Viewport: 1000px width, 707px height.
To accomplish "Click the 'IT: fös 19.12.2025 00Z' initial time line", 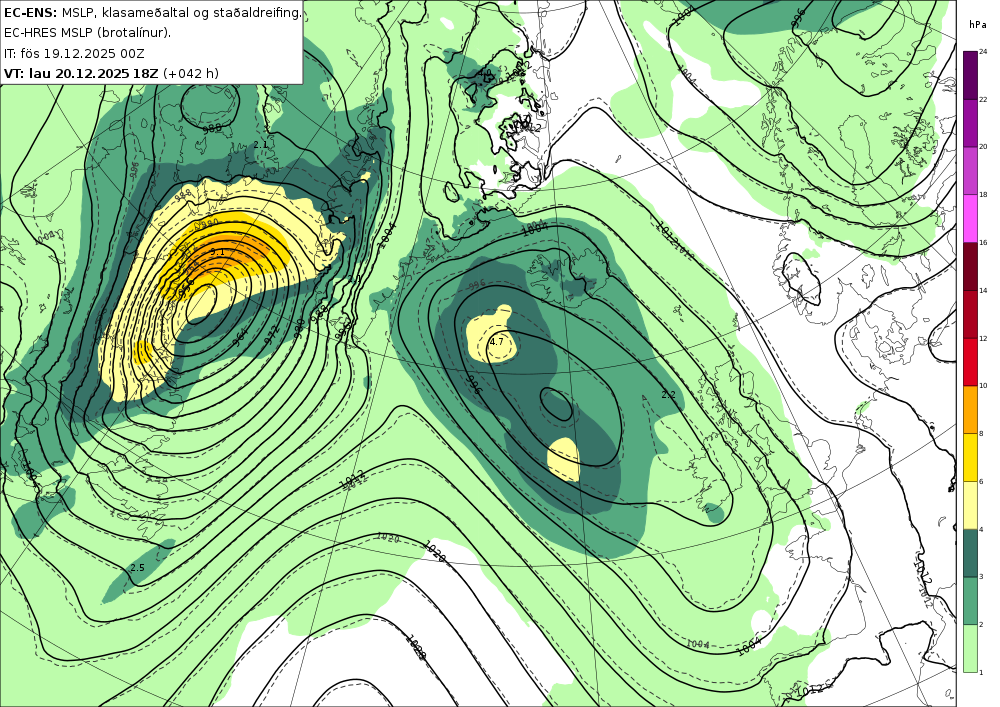I will [74, 53].
